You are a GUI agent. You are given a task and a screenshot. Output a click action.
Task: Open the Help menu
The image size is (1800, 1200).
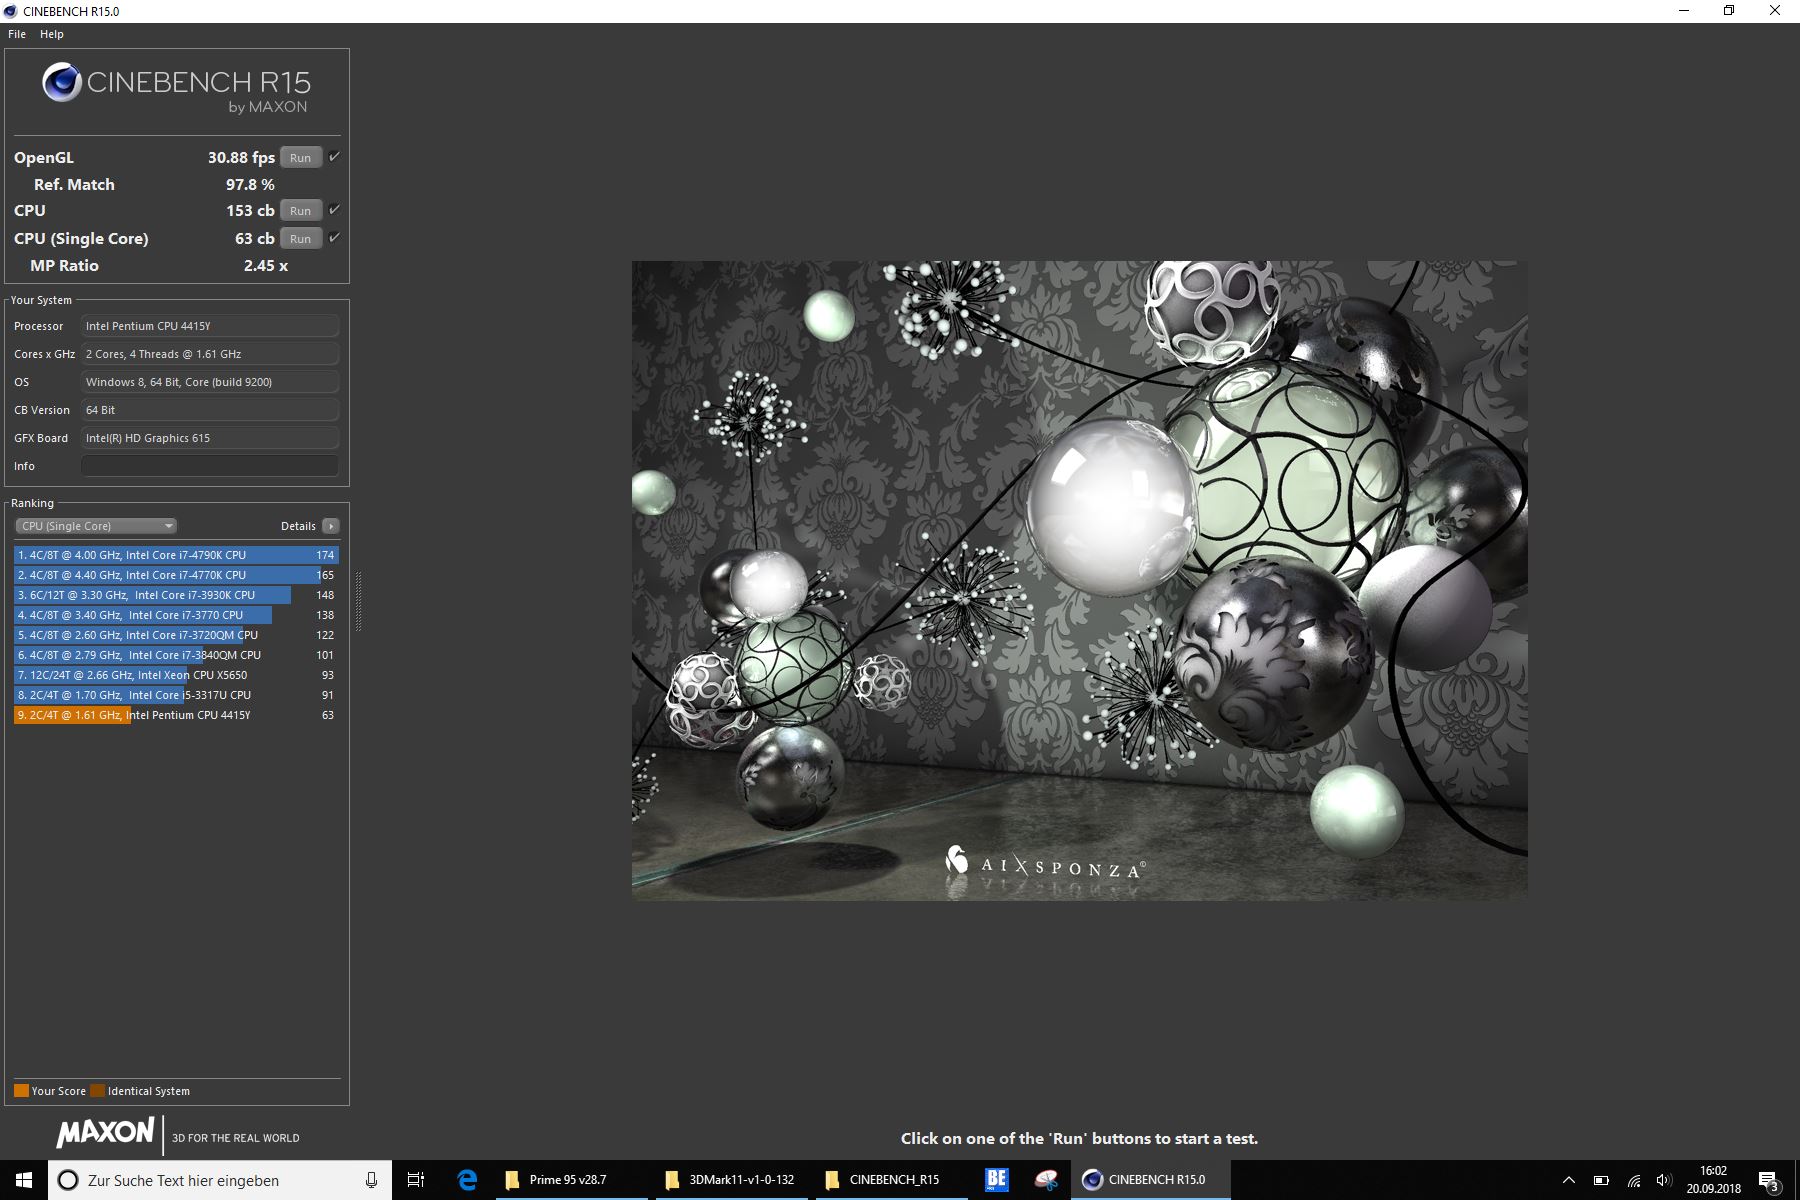tap(52, 34)
